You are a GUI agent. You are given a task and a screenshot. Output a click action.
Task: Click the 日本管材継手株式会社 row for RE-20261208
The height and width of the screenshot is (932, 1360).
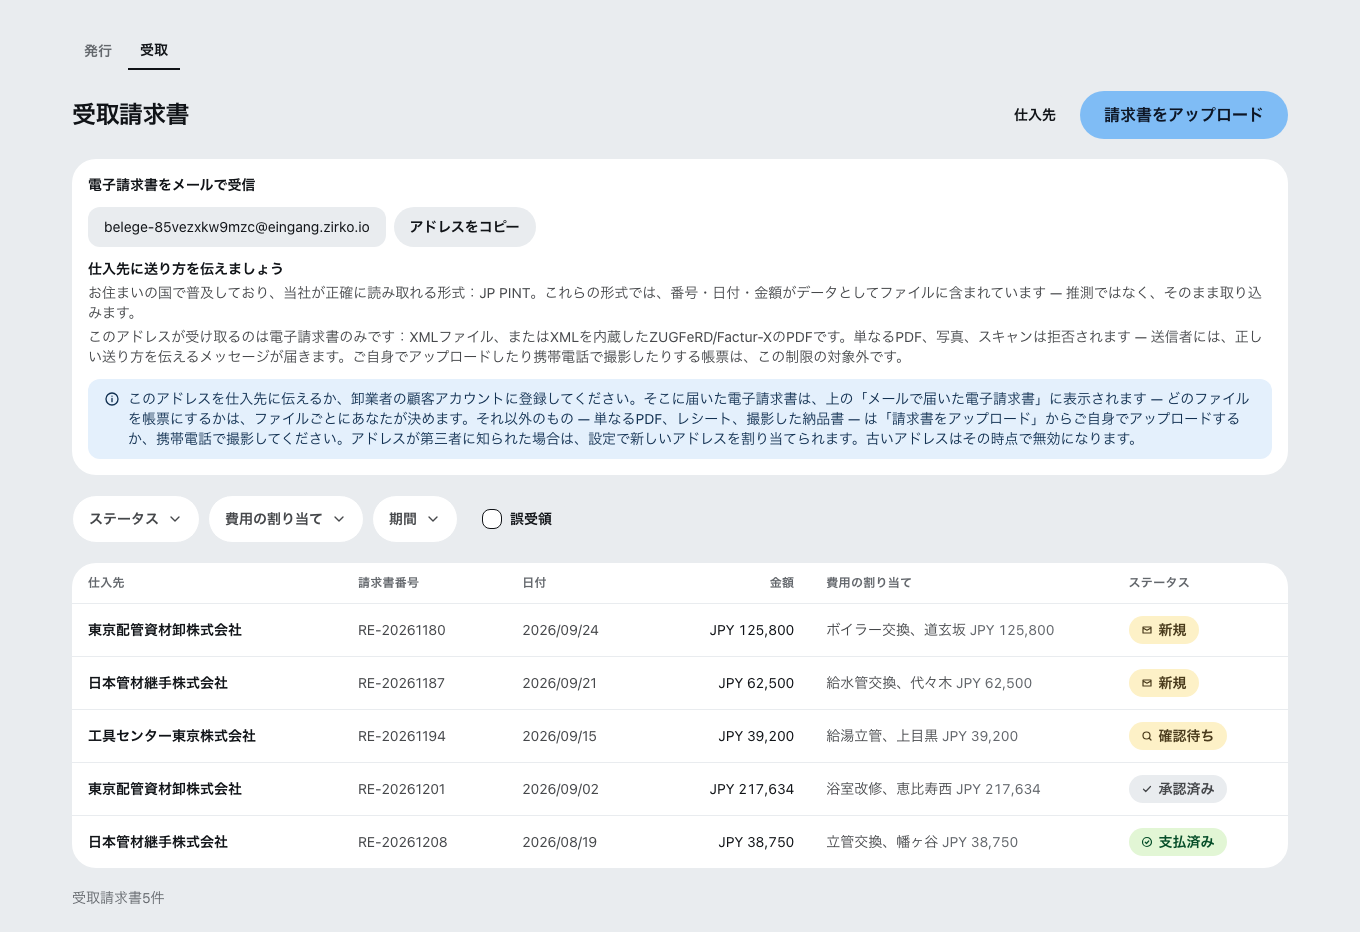680,842
